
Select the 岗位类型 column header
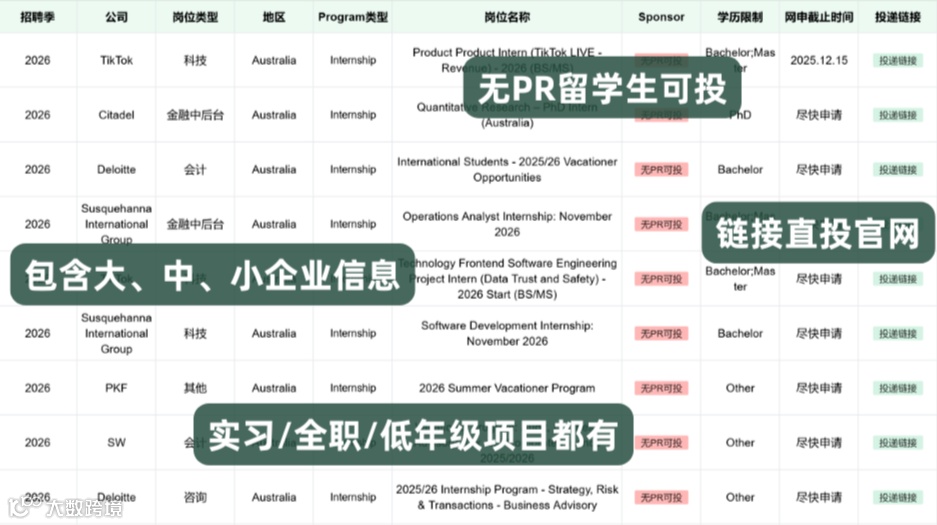pyautogui.click(x=195, y=17)
